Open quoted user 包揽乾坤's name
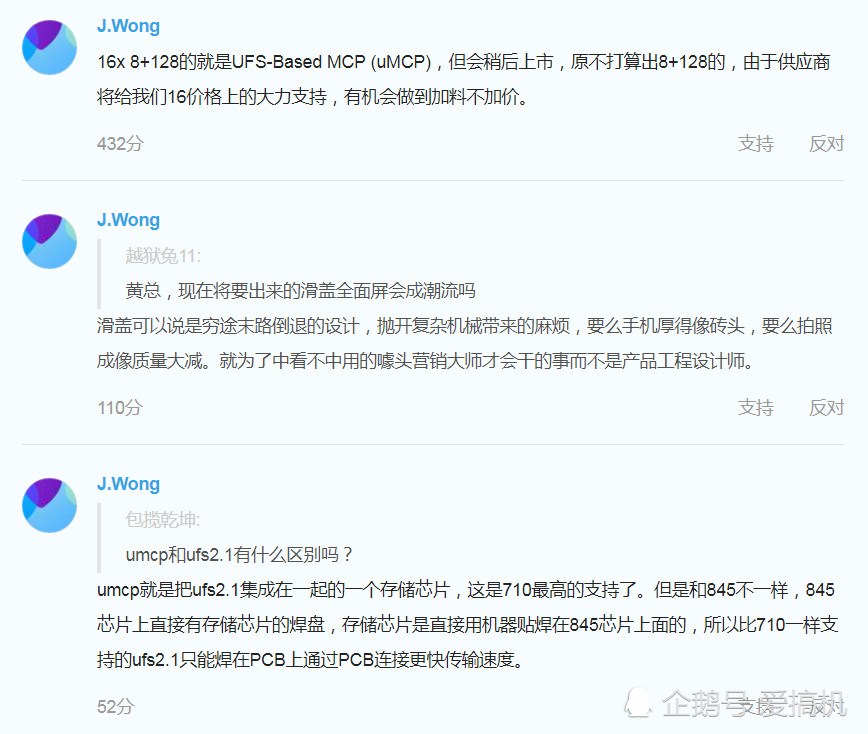Viewport: 868px width, 734px height. (x=162, y=520)
